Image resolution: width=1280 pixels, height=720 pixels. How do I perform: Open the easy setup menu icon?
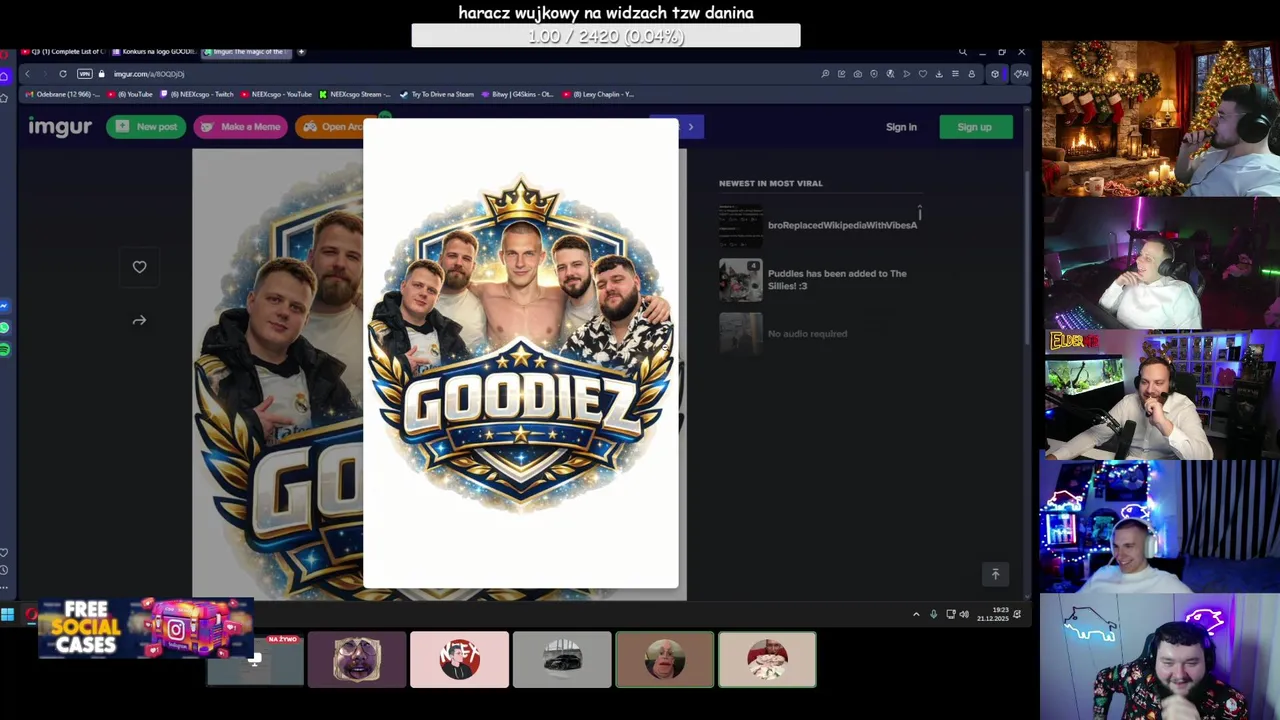(955, 74)
